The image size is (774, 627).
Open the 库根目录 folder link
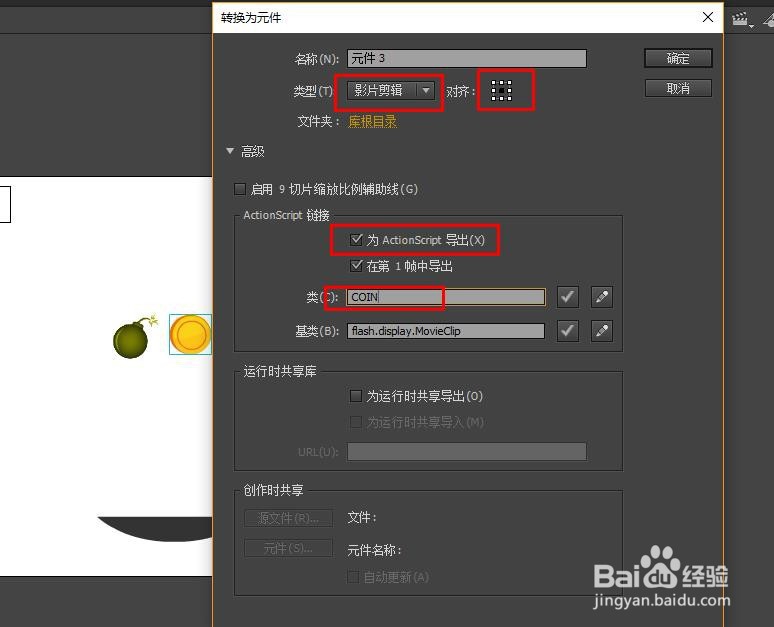pyautogui.click(x=373, y=121)
